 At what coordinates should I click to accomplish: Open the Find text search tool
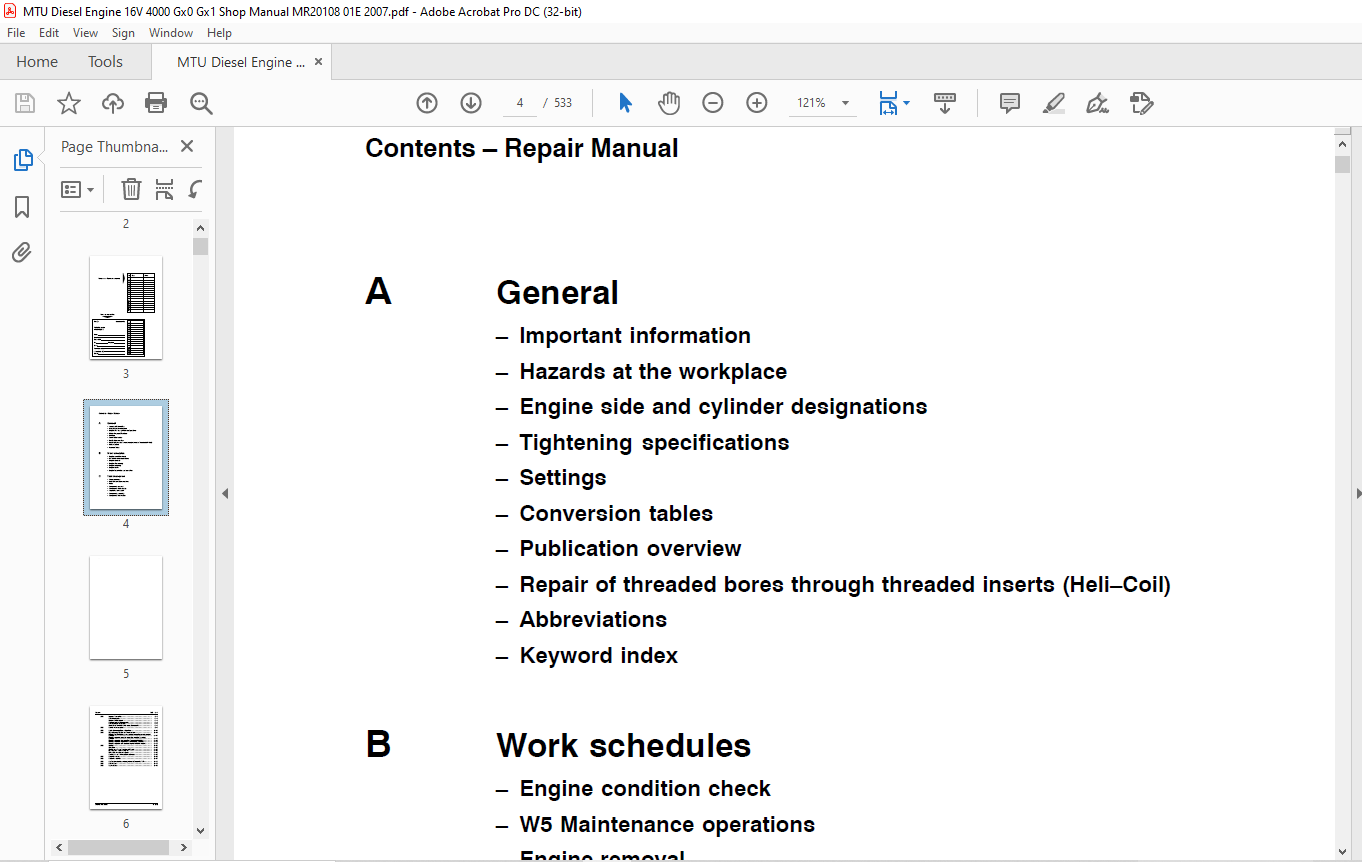pos(201,103)
